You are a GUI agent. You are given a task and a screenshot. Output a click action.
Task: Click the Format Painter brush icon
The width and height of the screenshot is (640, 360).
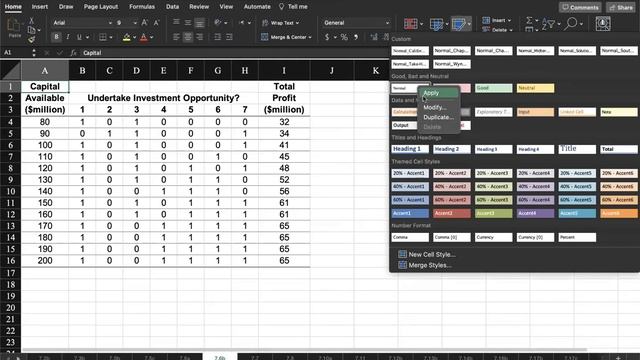click(x=31, y=39)
